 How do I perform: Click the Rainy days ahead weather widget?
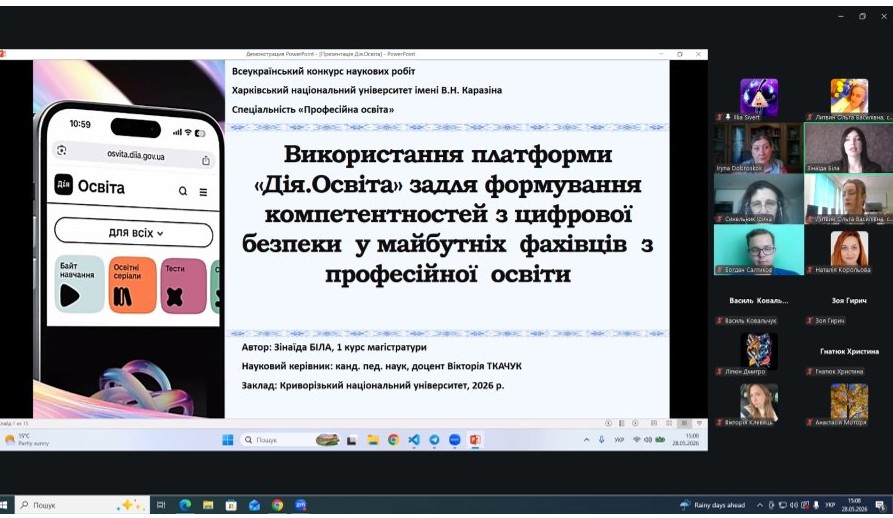712,505
